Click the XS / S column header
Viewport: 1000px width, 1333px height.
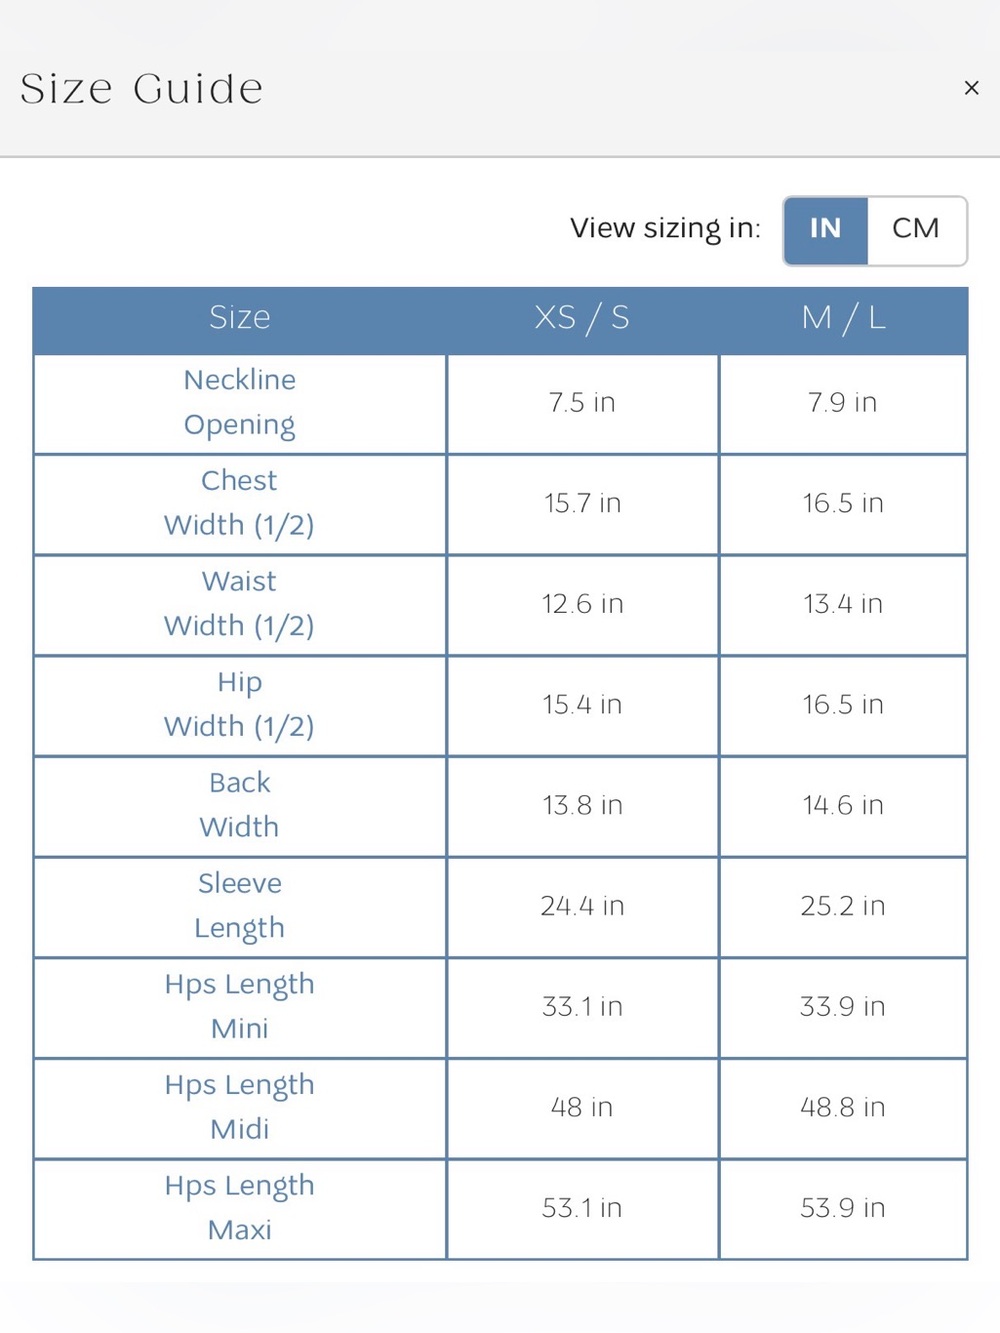pyautogui.click(x=582, y=318)
